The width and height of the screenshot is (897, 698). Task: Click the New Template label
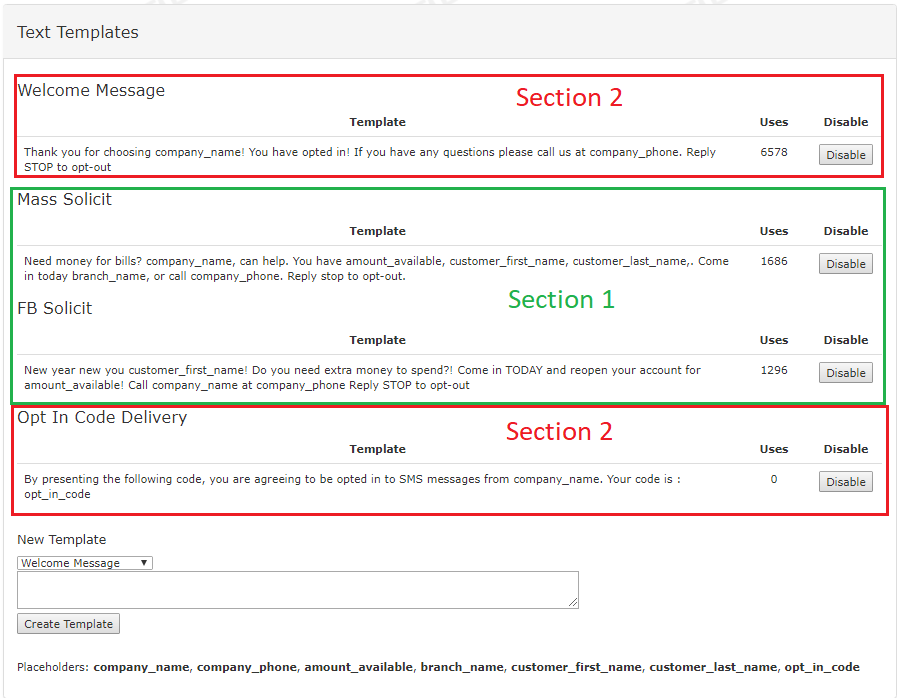(62, 540)
